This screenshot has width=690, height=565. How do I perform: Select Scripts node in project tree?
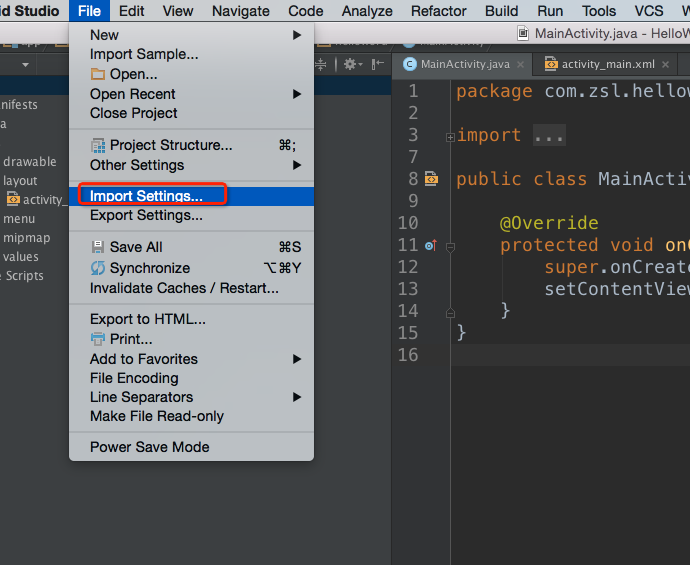[24, 276]
